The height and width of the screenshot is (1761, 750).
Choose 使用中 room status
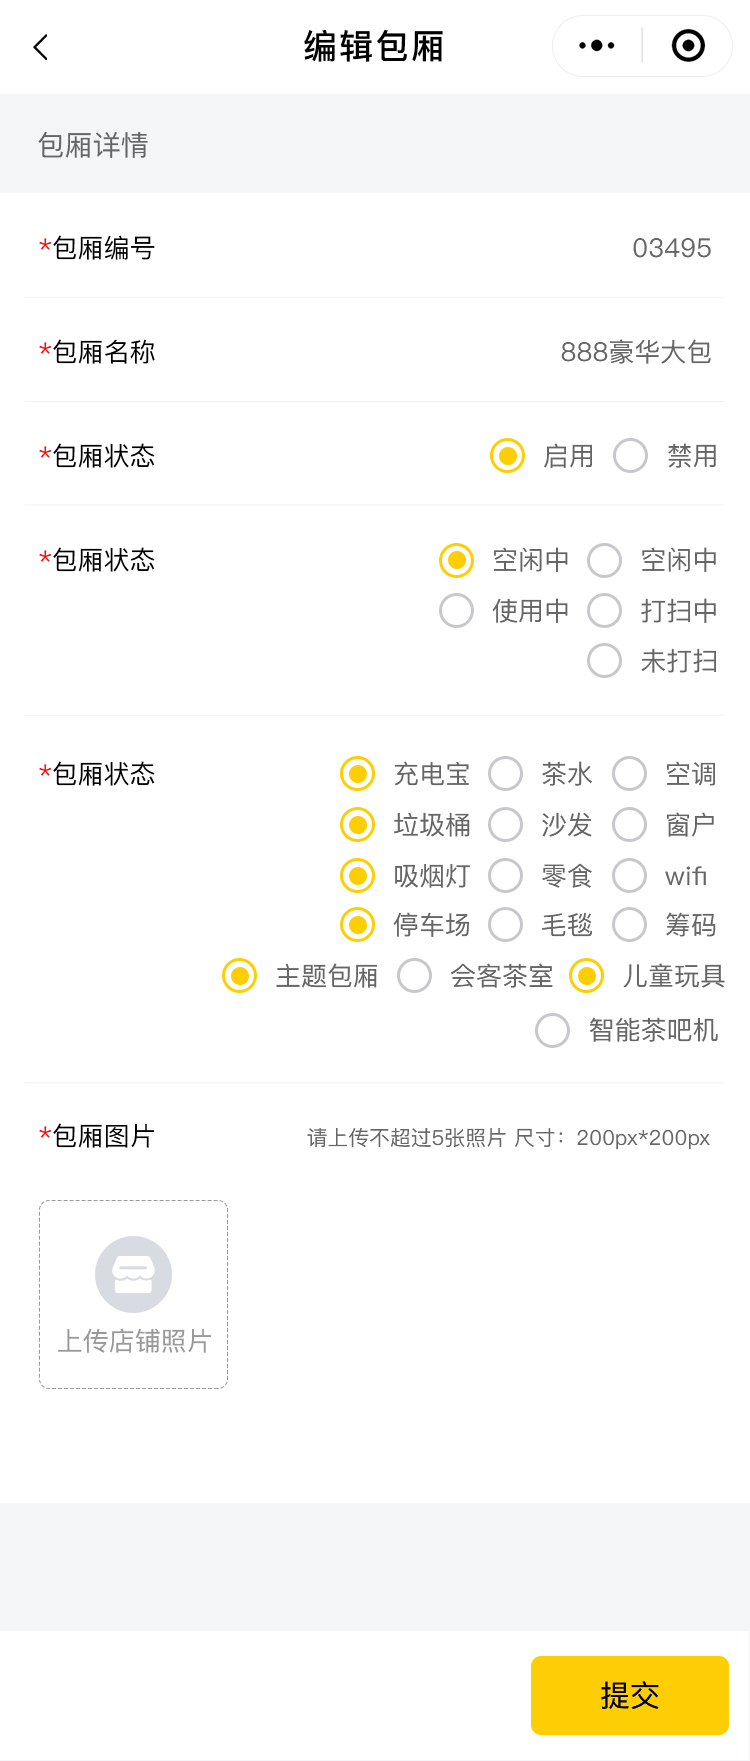(457, 611)
